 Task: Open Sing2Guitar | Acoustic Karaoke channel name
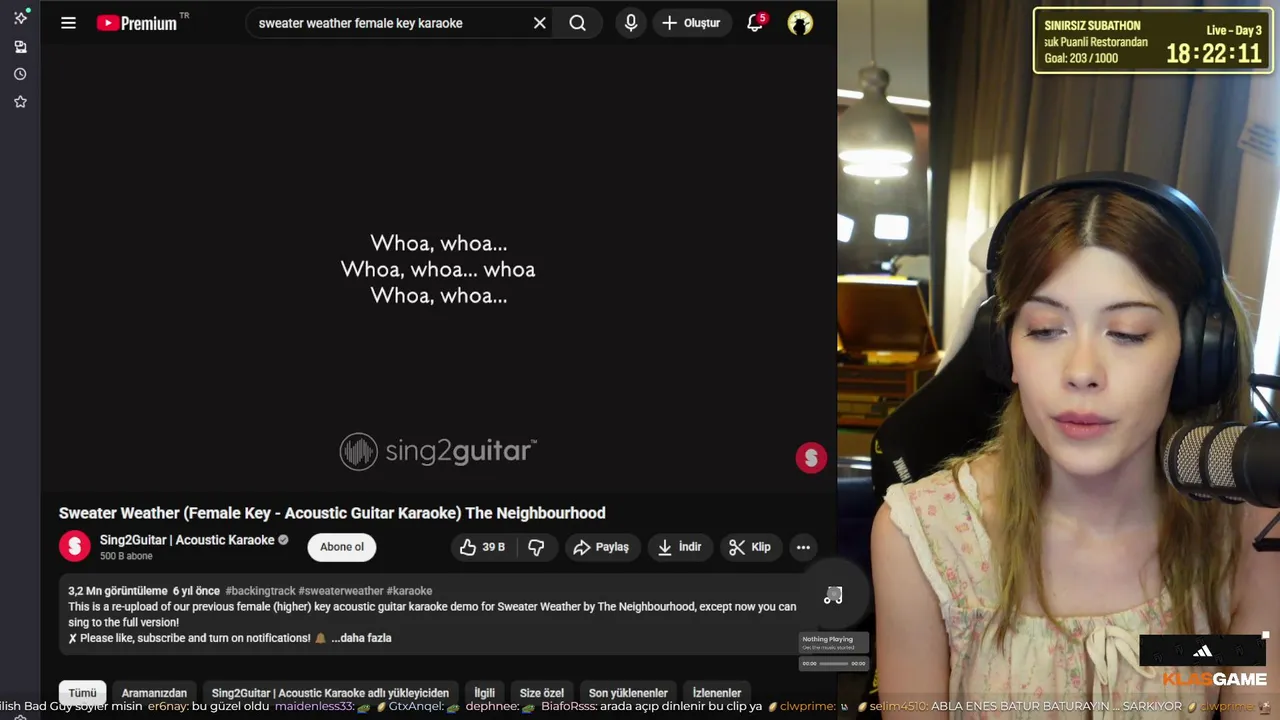pos(187,540)
